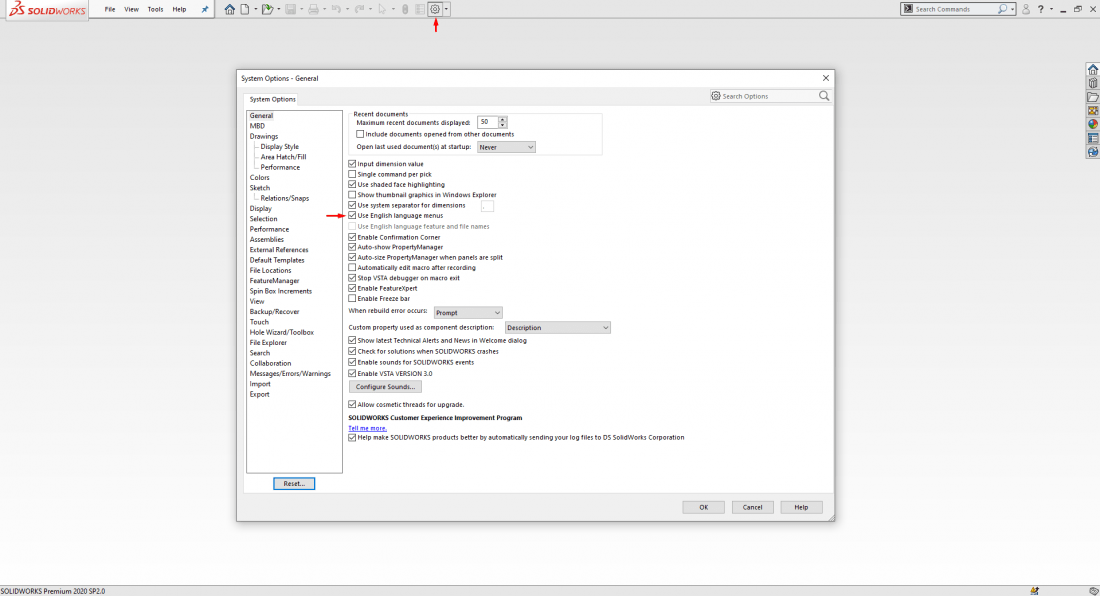Click the Rebuild traffic light icon
1100x596 pixels.
(405, 9)
